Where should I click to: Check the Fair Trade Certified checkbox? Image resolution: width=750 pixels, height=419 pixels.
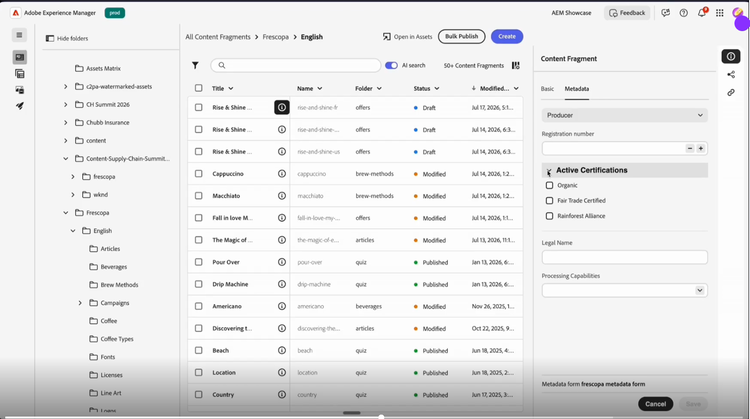tap(549, 200)
